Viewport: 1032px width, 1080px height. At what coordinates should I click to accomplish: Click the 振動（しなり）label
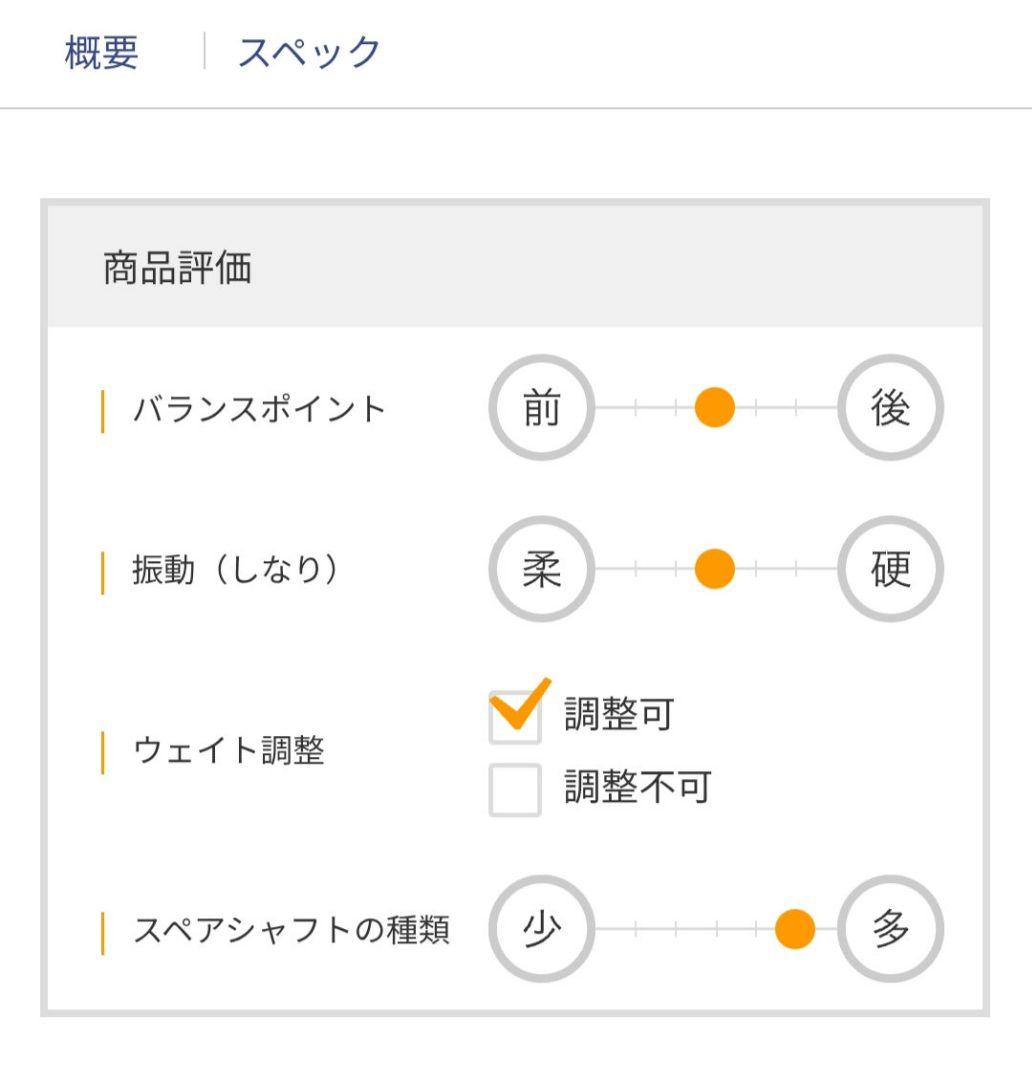click(236, 570)
